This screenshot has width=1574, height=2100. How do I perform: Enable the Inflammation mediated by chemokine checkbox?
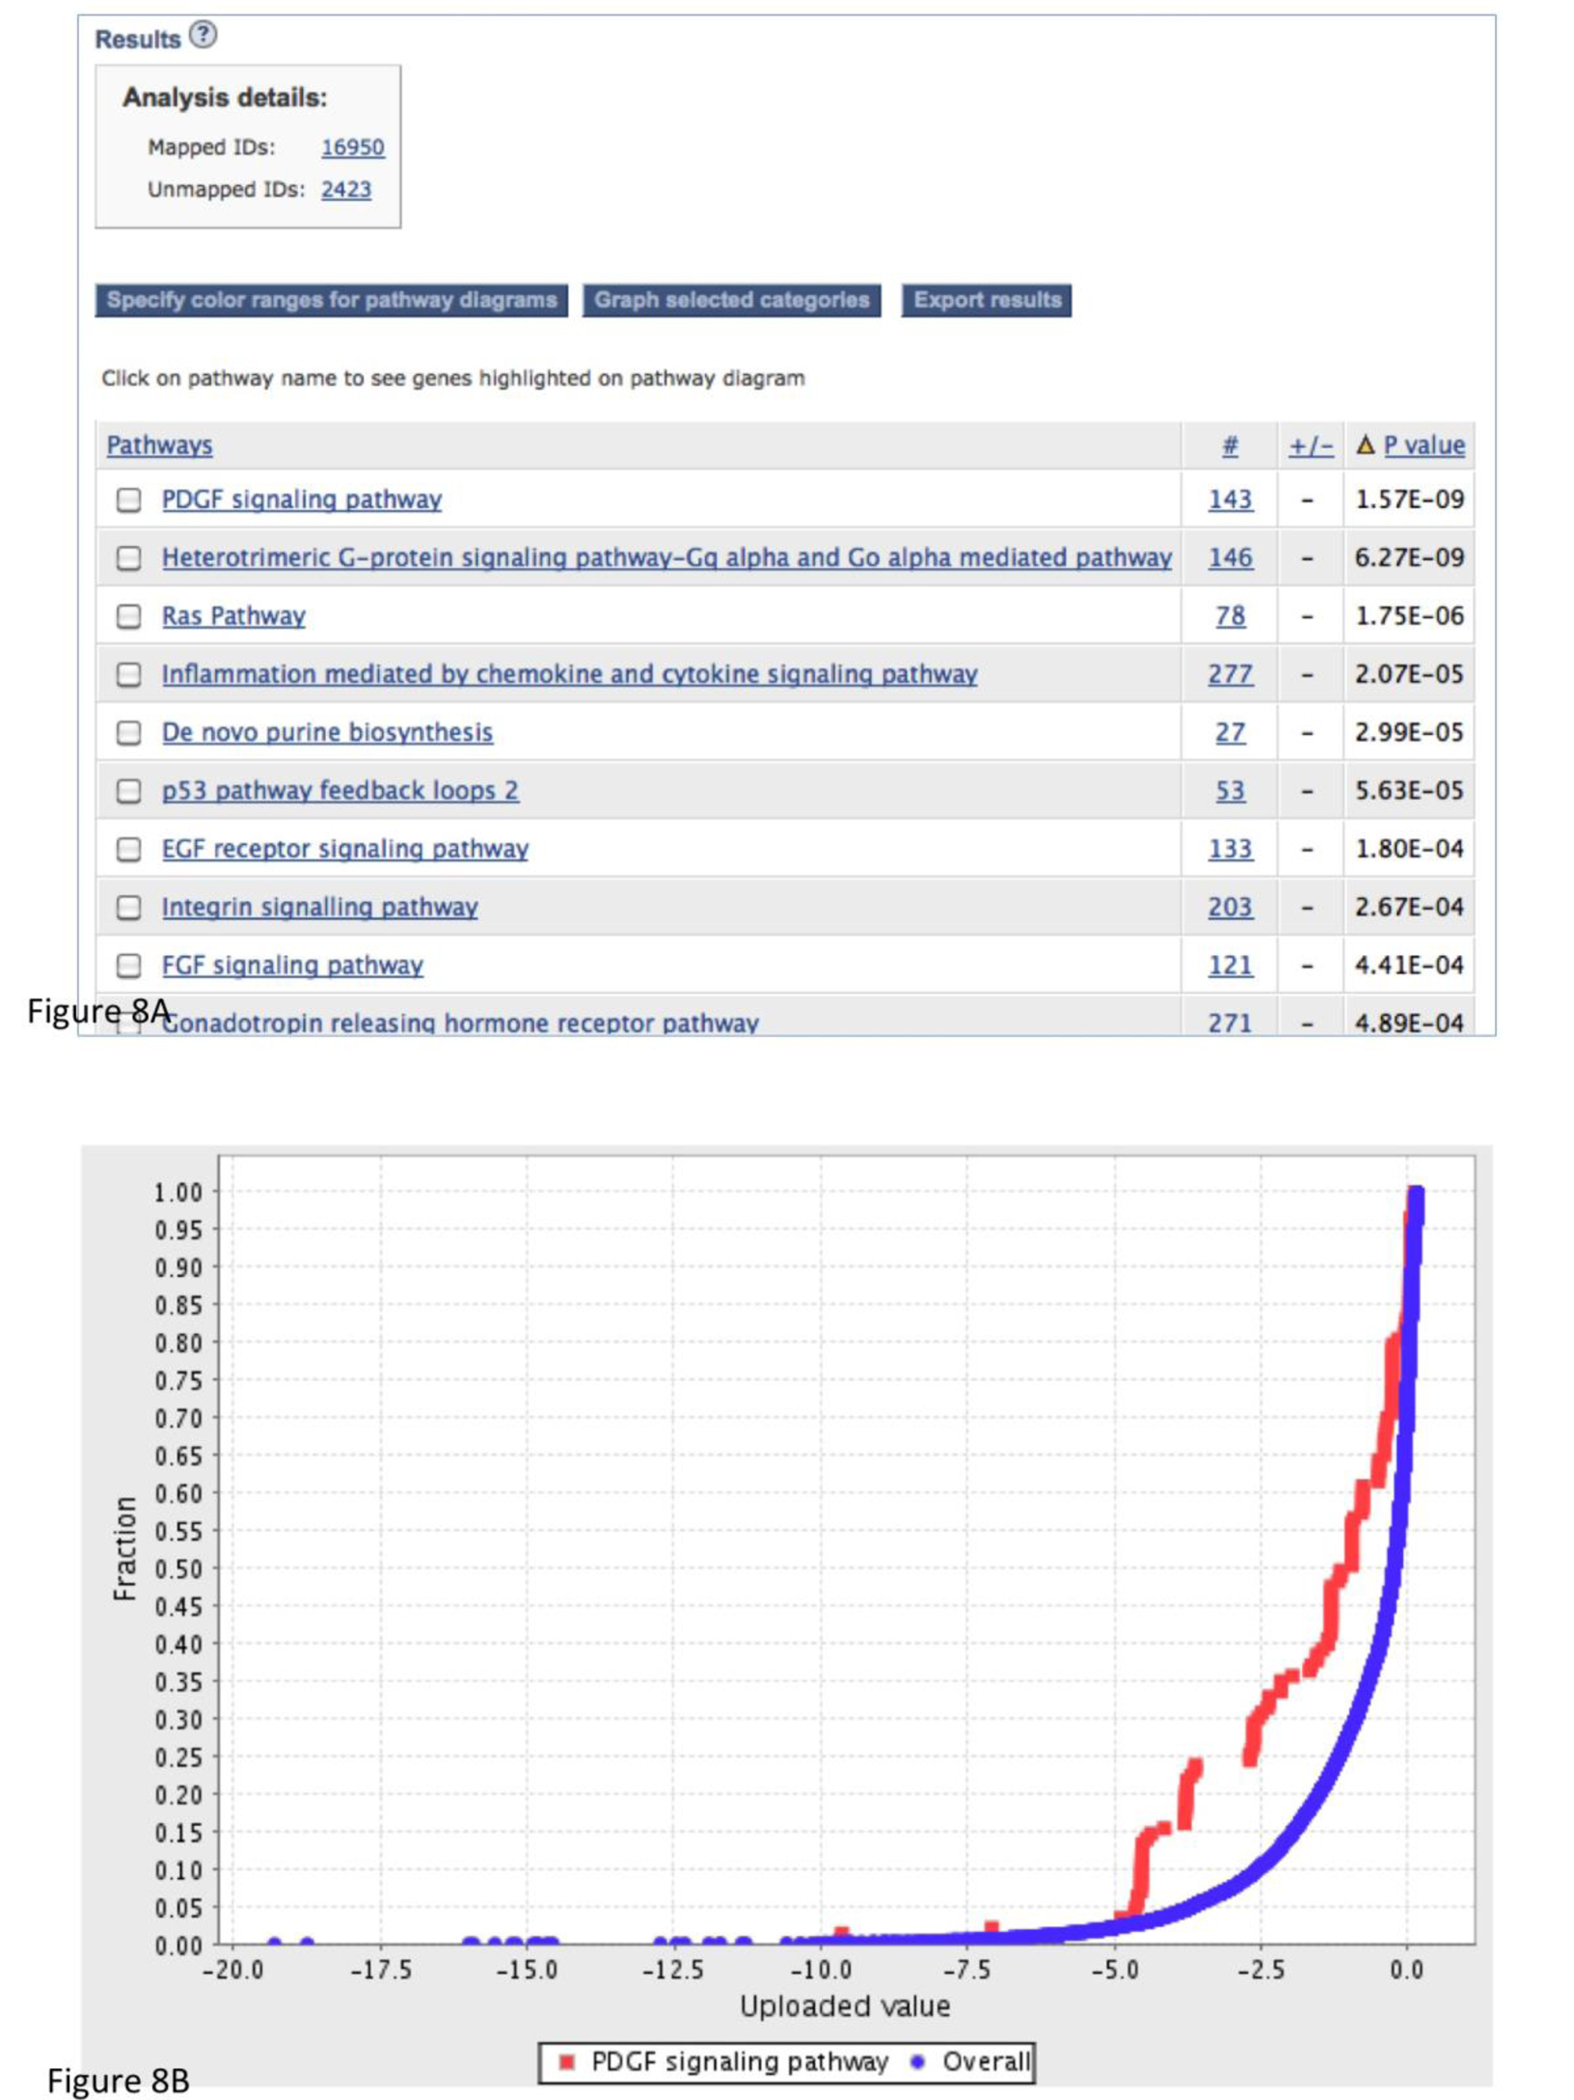(128, 674)
